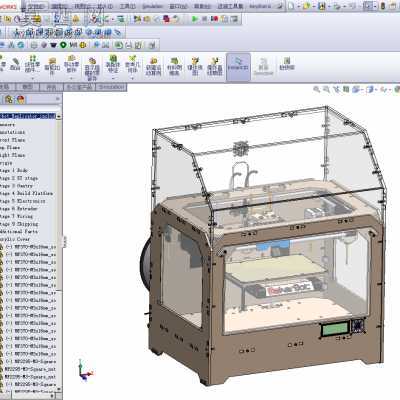
Task: Open dropdown arrow next to Print icon
Action: coord(344,6)
